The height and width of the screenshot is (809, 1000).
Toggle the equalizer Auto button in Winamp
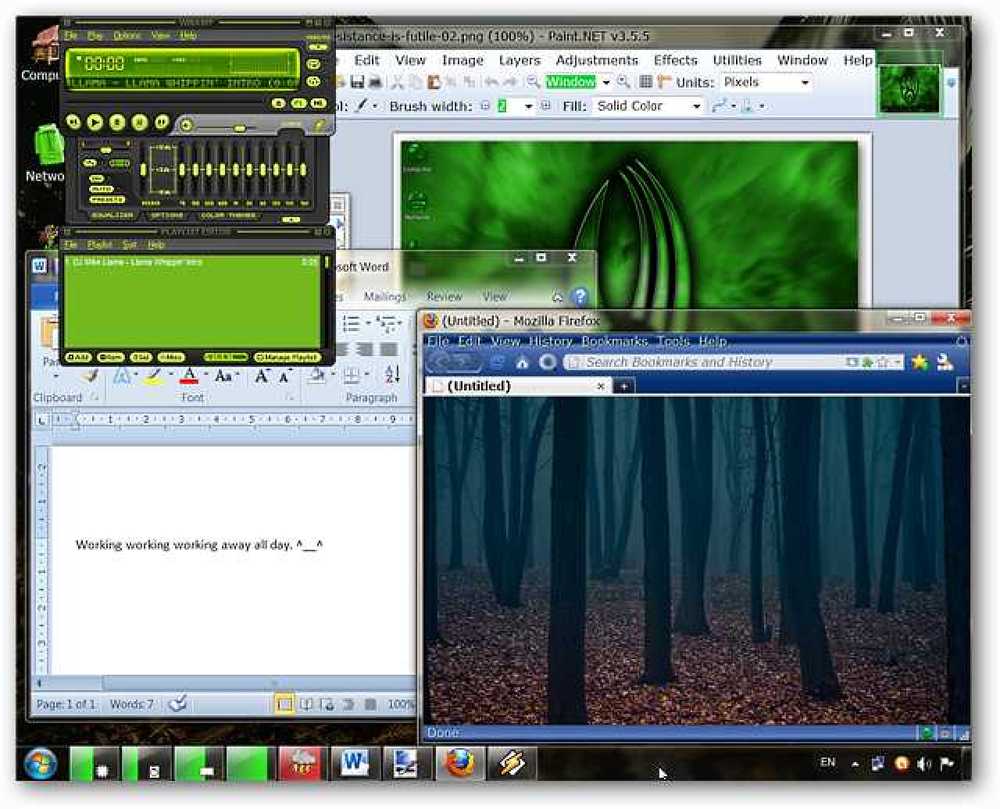(x=101, y=189)
